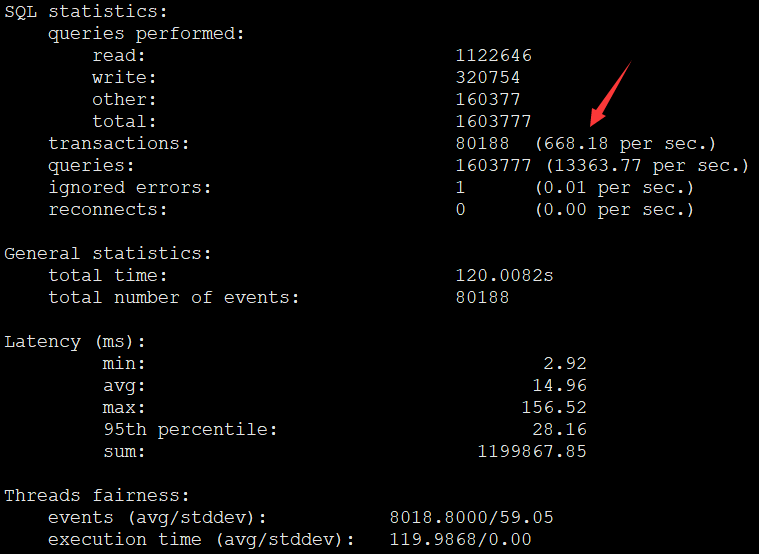Click the other count 160377
759x554 pixels.
(488, 99)
